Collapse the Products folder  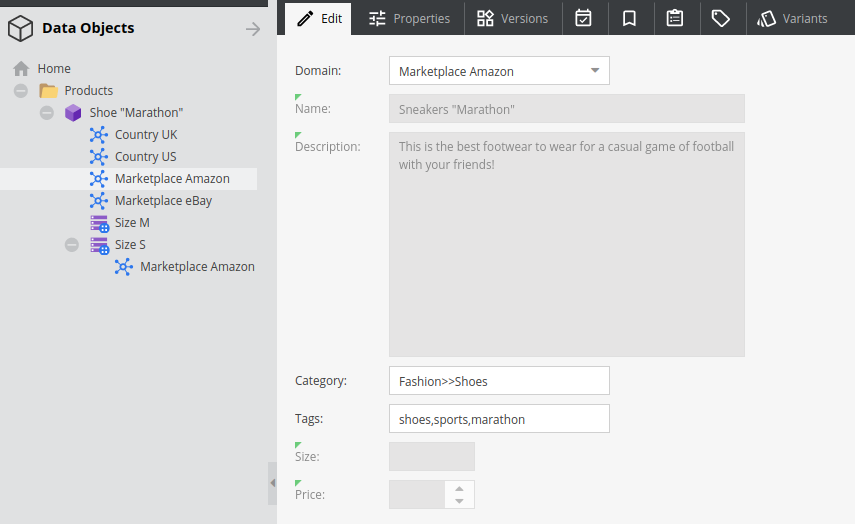coord(21,91)
